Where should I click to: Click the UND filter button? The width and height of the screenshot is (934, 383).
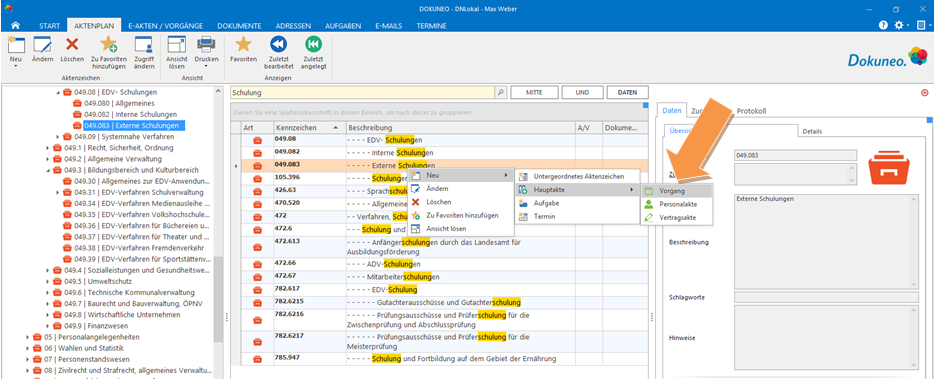pos(583,93)
